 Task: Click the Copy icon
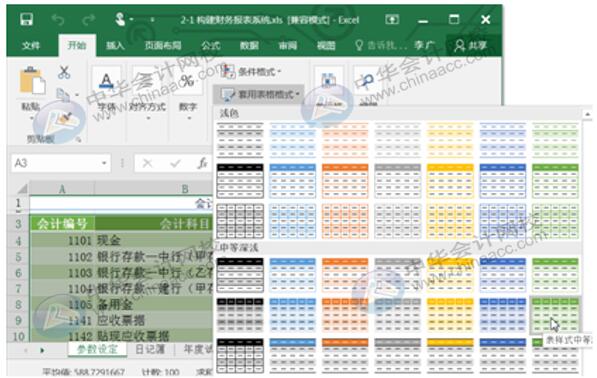pyautogui.click(x=63, y=95)
